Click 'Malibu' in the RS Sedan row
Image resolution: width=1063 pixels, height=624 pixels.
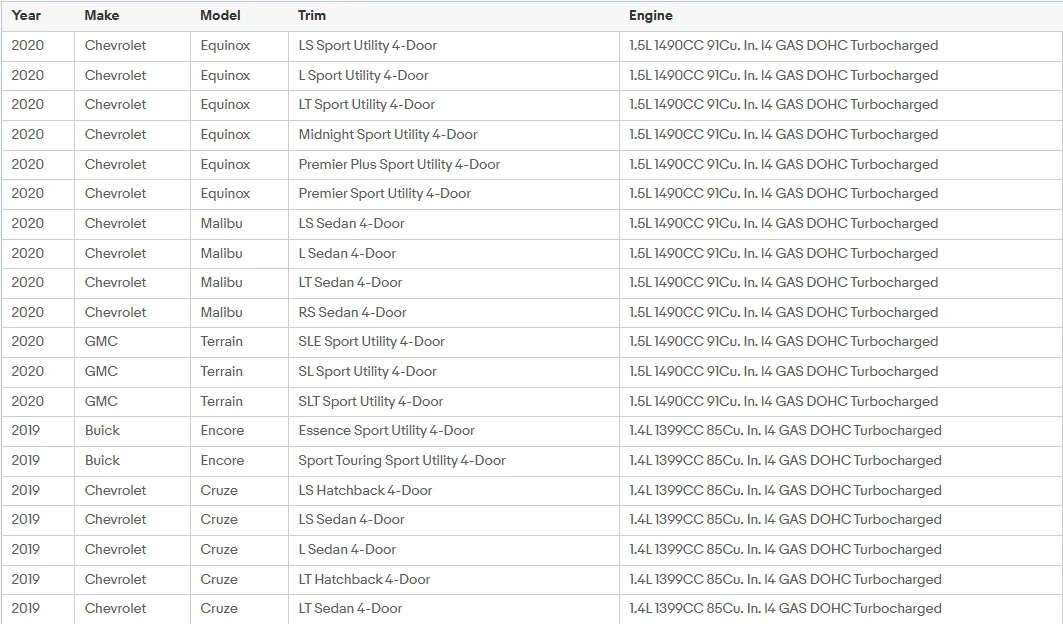pyautogui.click(x=222, y=312)
